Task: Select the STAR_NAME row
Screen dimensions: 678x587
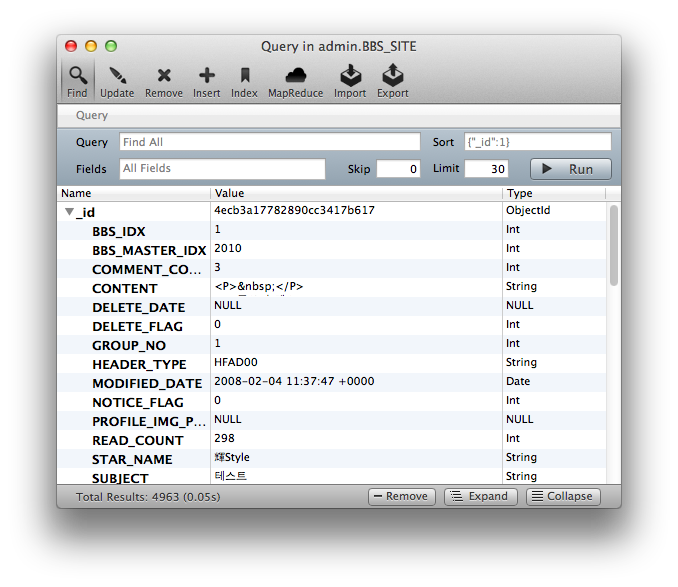Action: [332, 459]
